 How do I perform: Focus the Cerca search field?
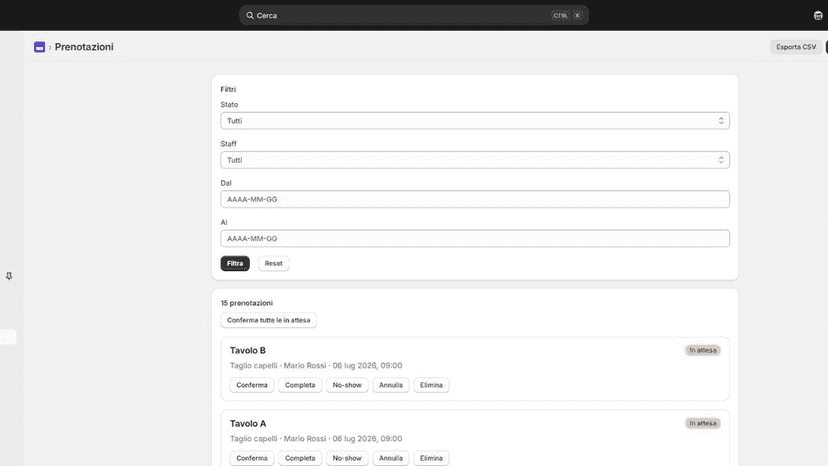pos(414,15)
